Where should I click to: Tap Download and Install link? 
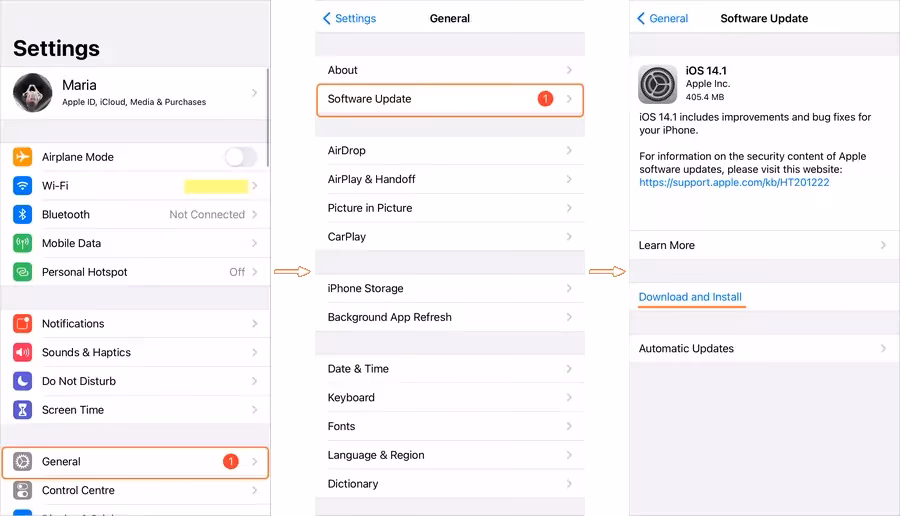click(690, 297)
